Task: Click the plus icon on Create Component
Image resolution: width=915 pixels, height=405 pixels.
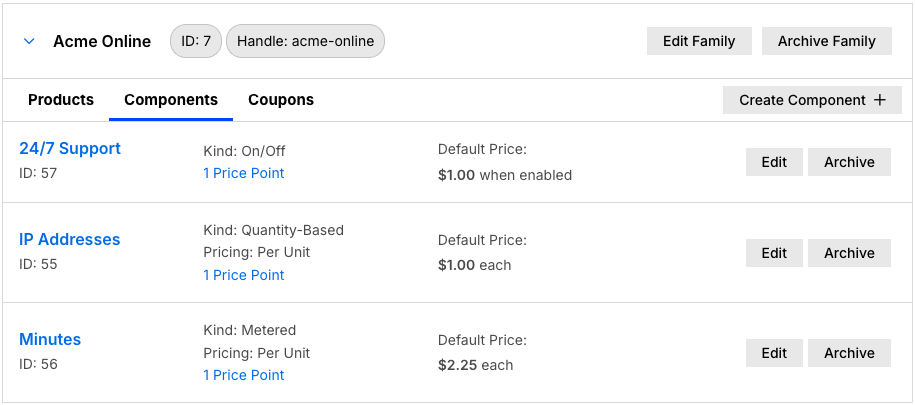Action: tap(880, 100)
